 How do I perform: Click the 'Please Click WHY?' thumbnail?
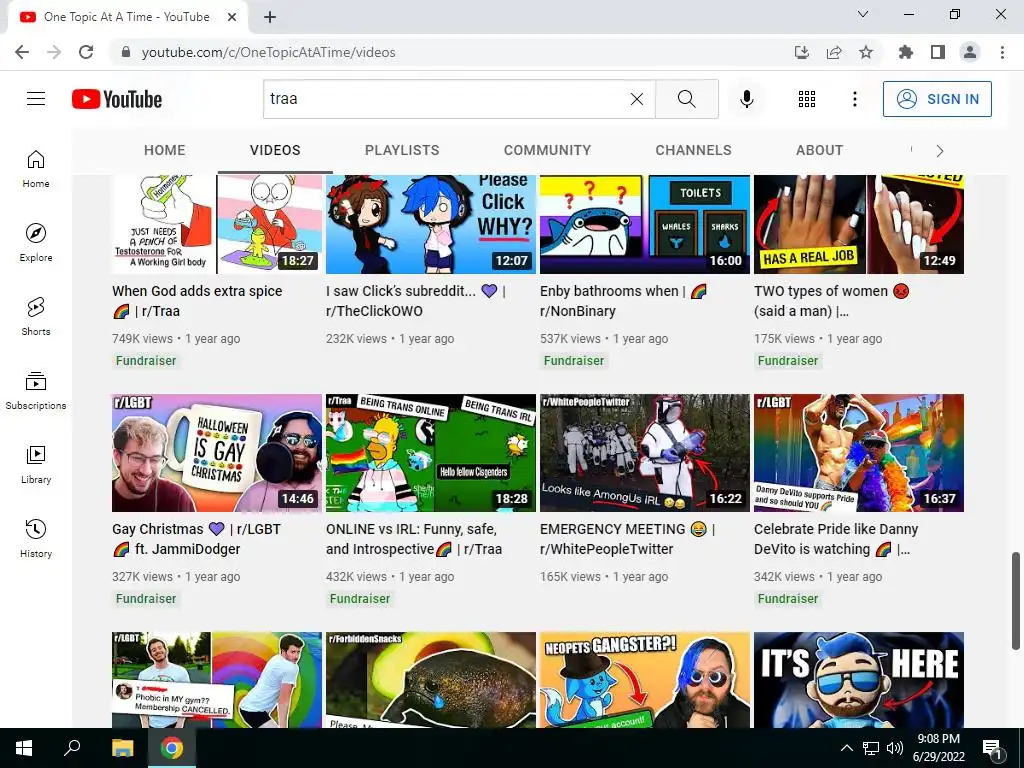click(x=431, y=224)
